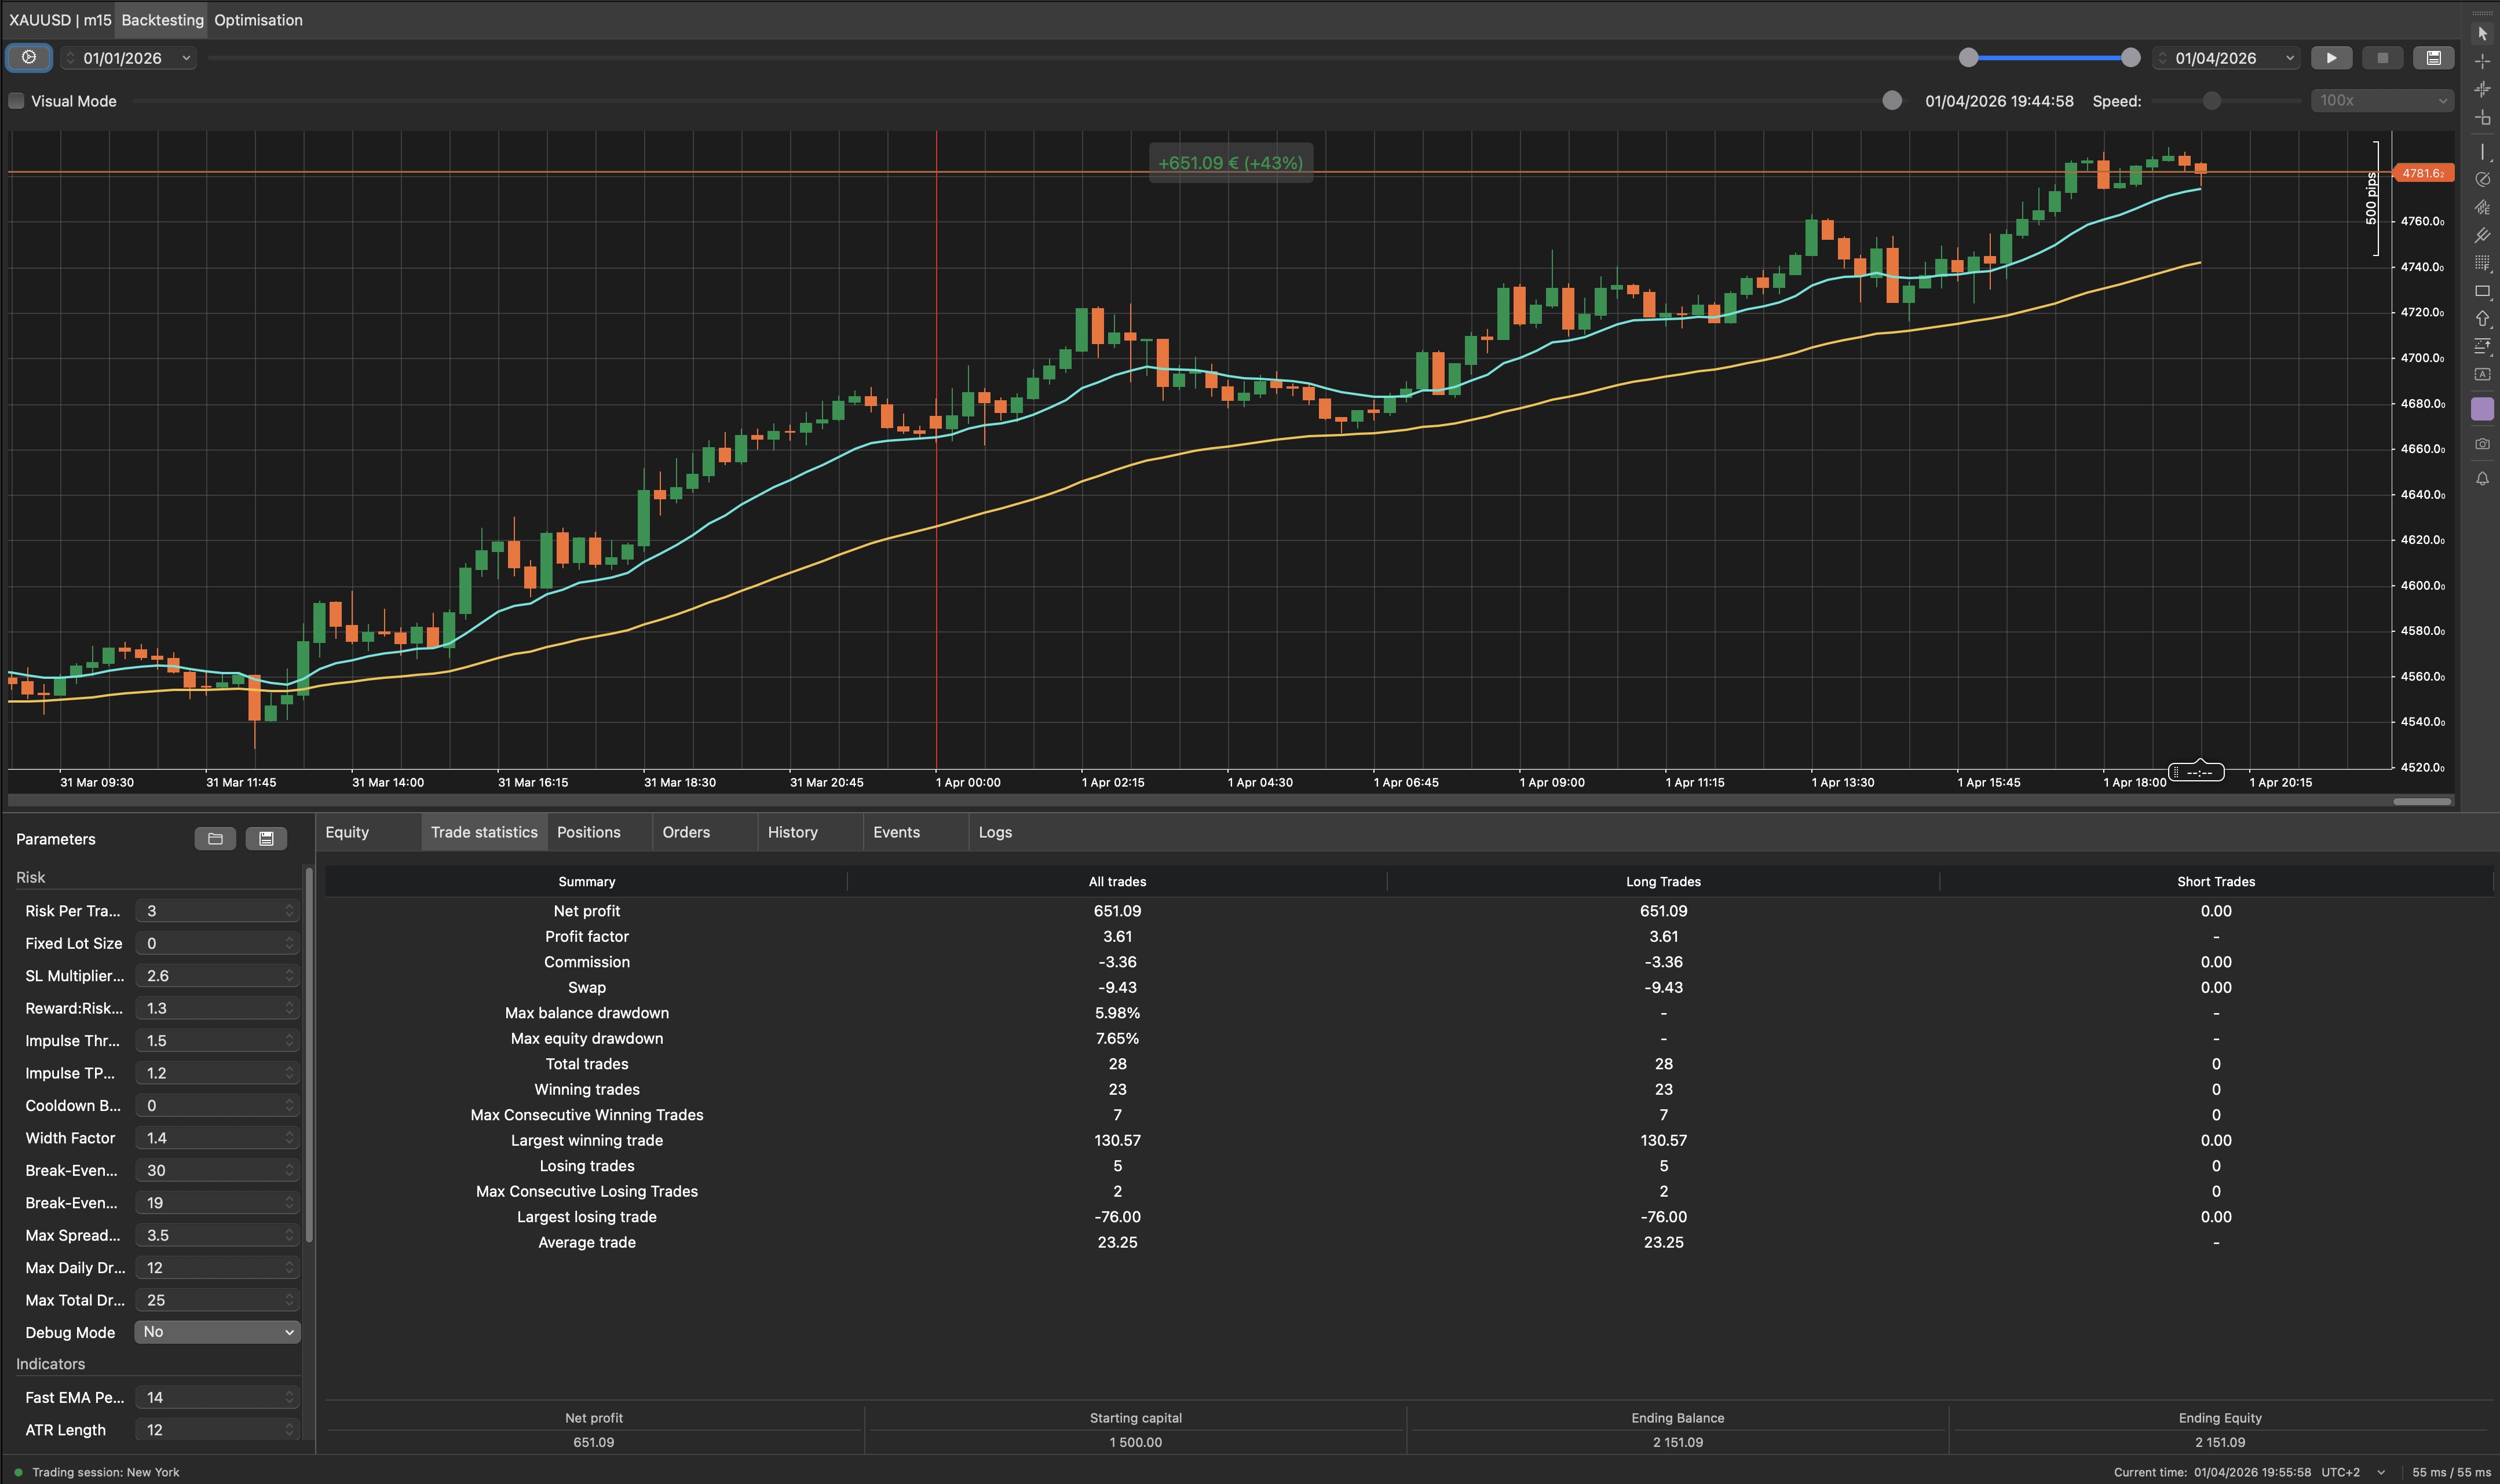This screenshot has height=1484, width=2500.
Task: Open the start date 01/01/2026 dropdown
Action: [x=186, y=57]
